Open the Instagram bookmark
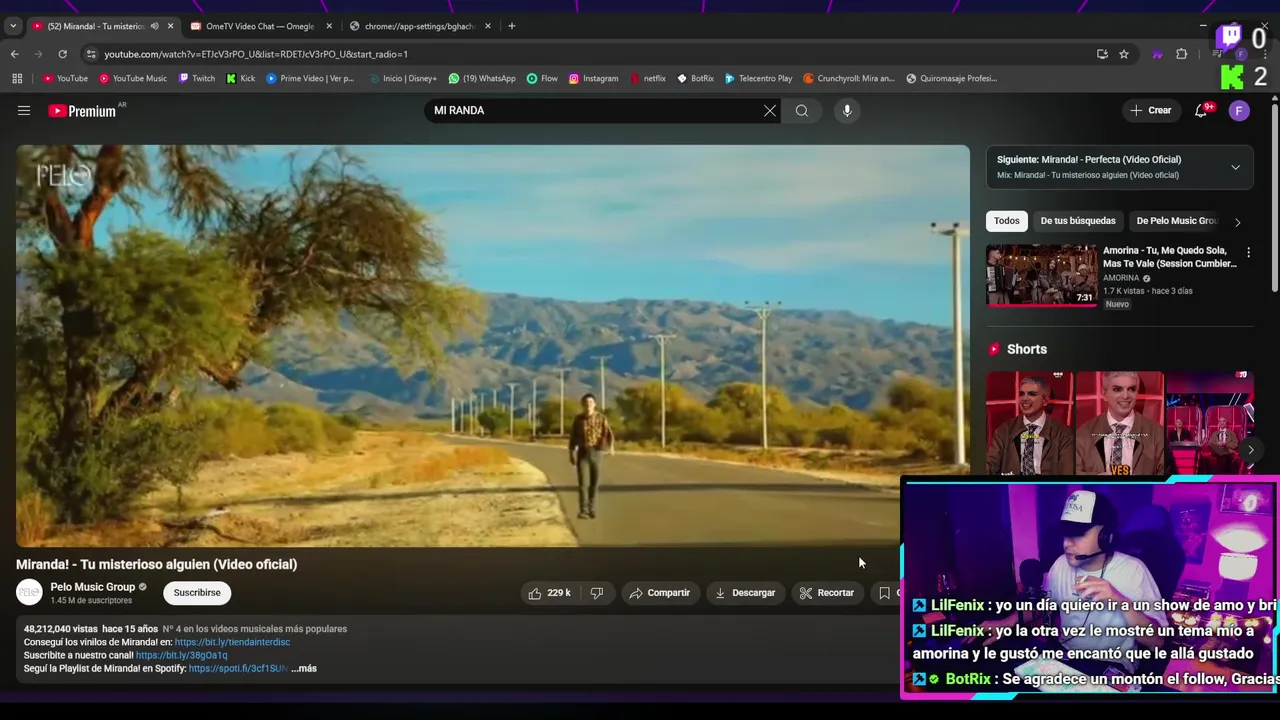This screenshot has width=1280, height=720. click(593, 78)
